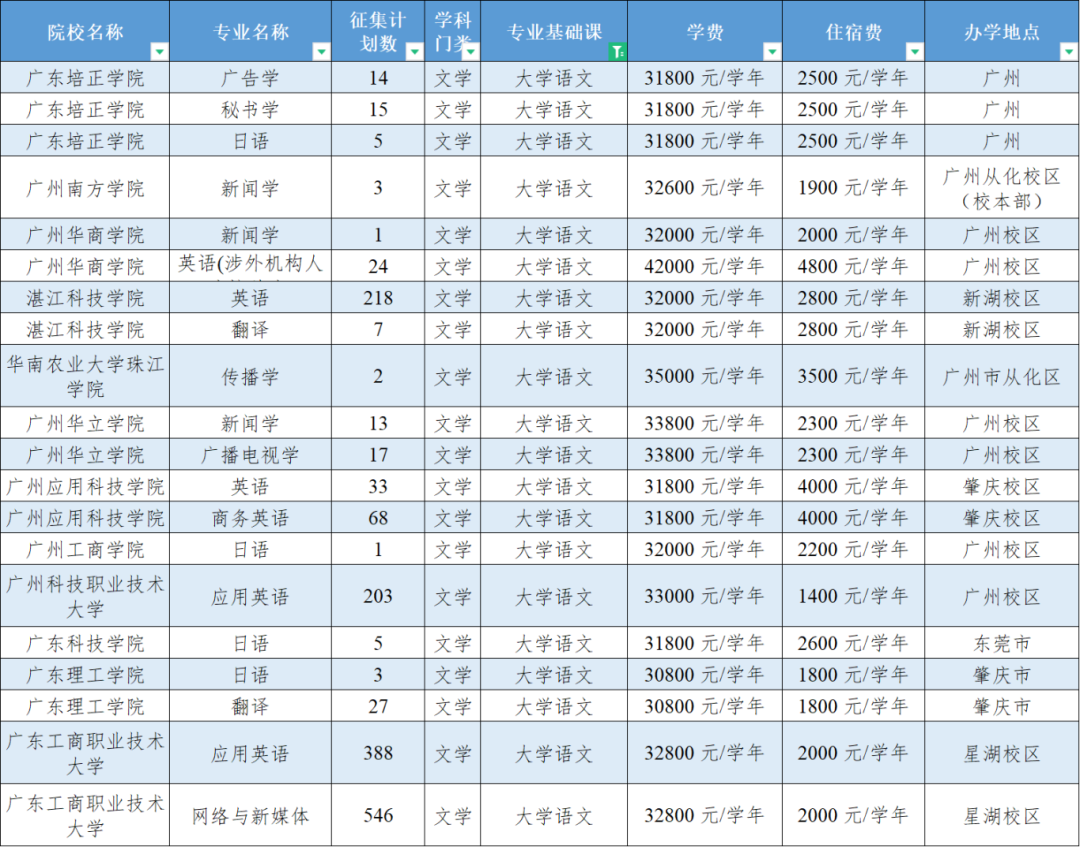Image resolution: width=1080 pixels, height=847 pixels.
Task: Click the 广州科技职业技术大学 school cell
Action: [x=85, y=596]
